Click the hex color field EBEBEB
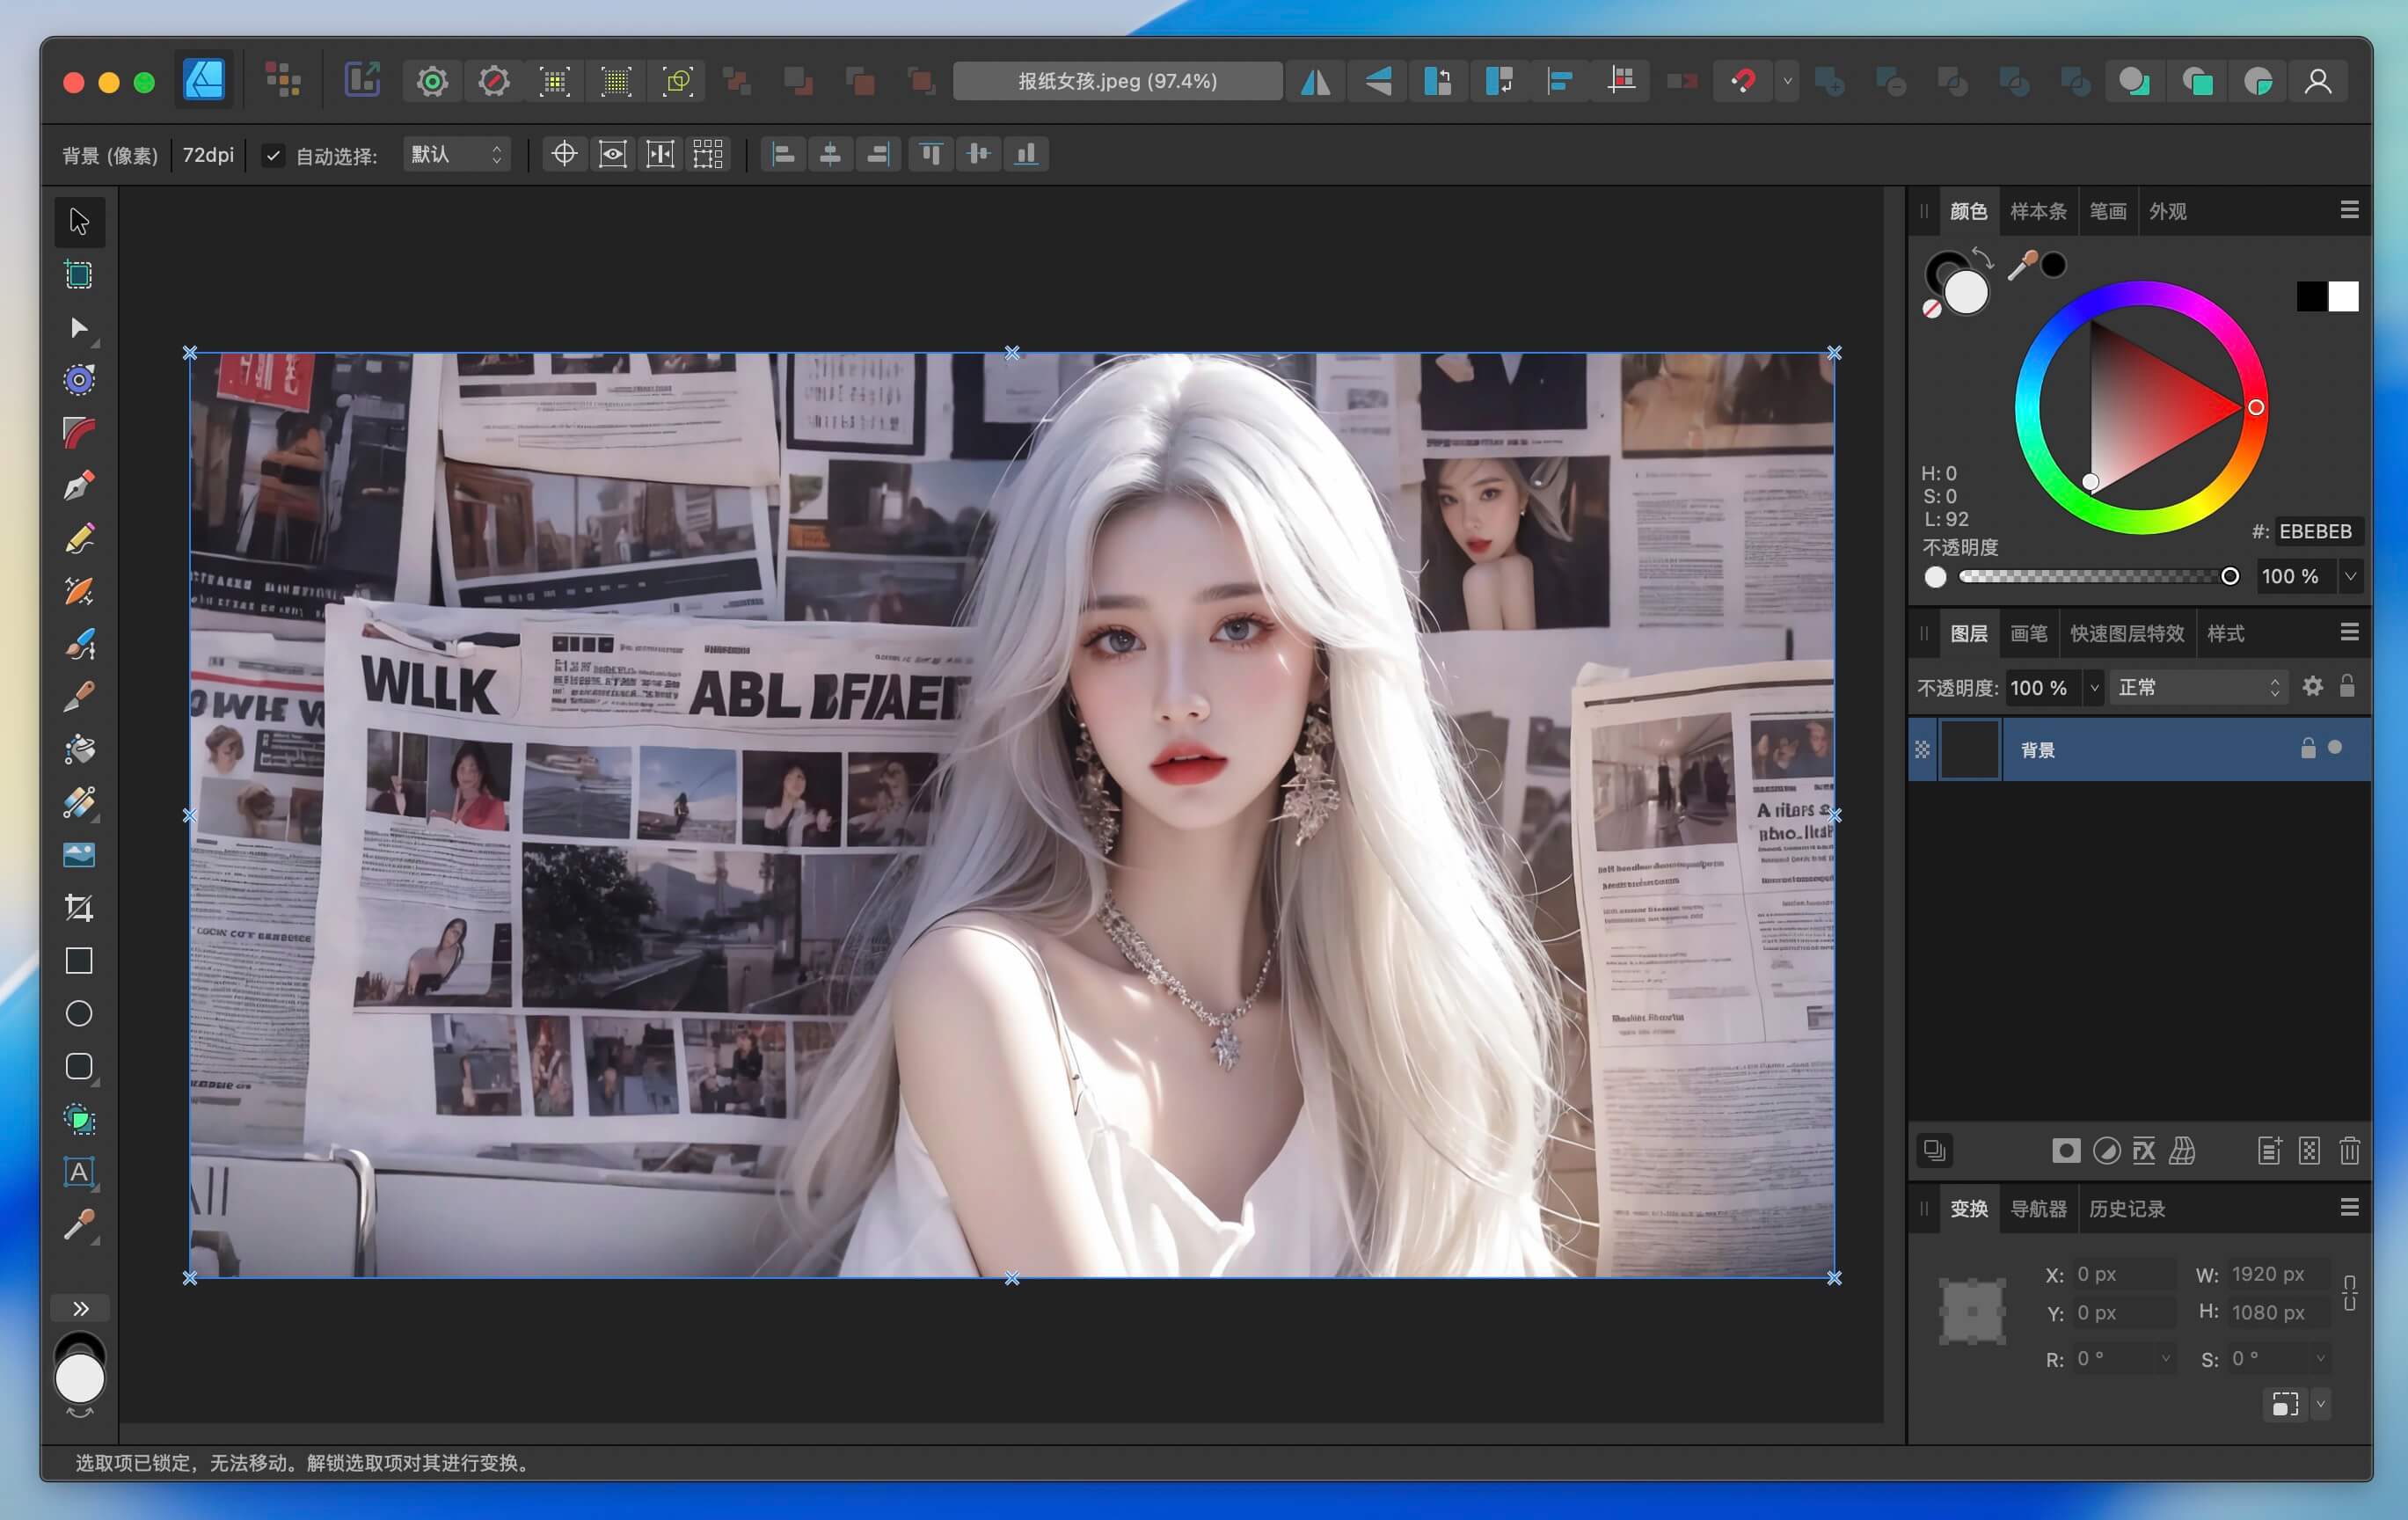This screenshot has width=2408, height=1520. (2316, 531)
